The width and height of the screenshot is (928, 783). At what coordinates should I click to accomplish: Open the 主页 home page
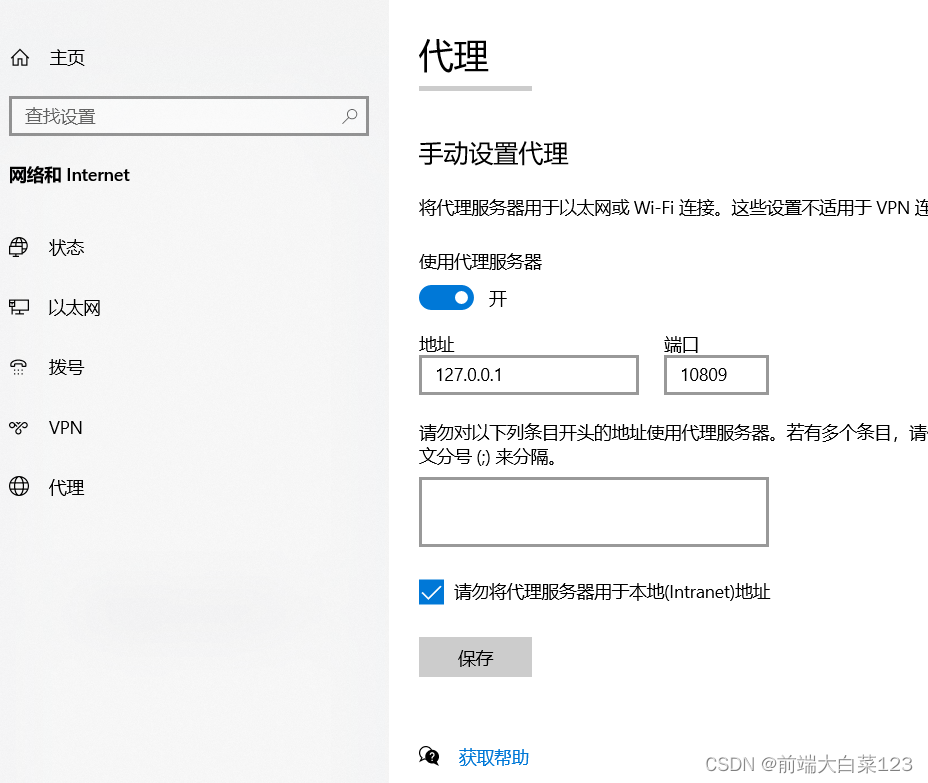[67, 57]
